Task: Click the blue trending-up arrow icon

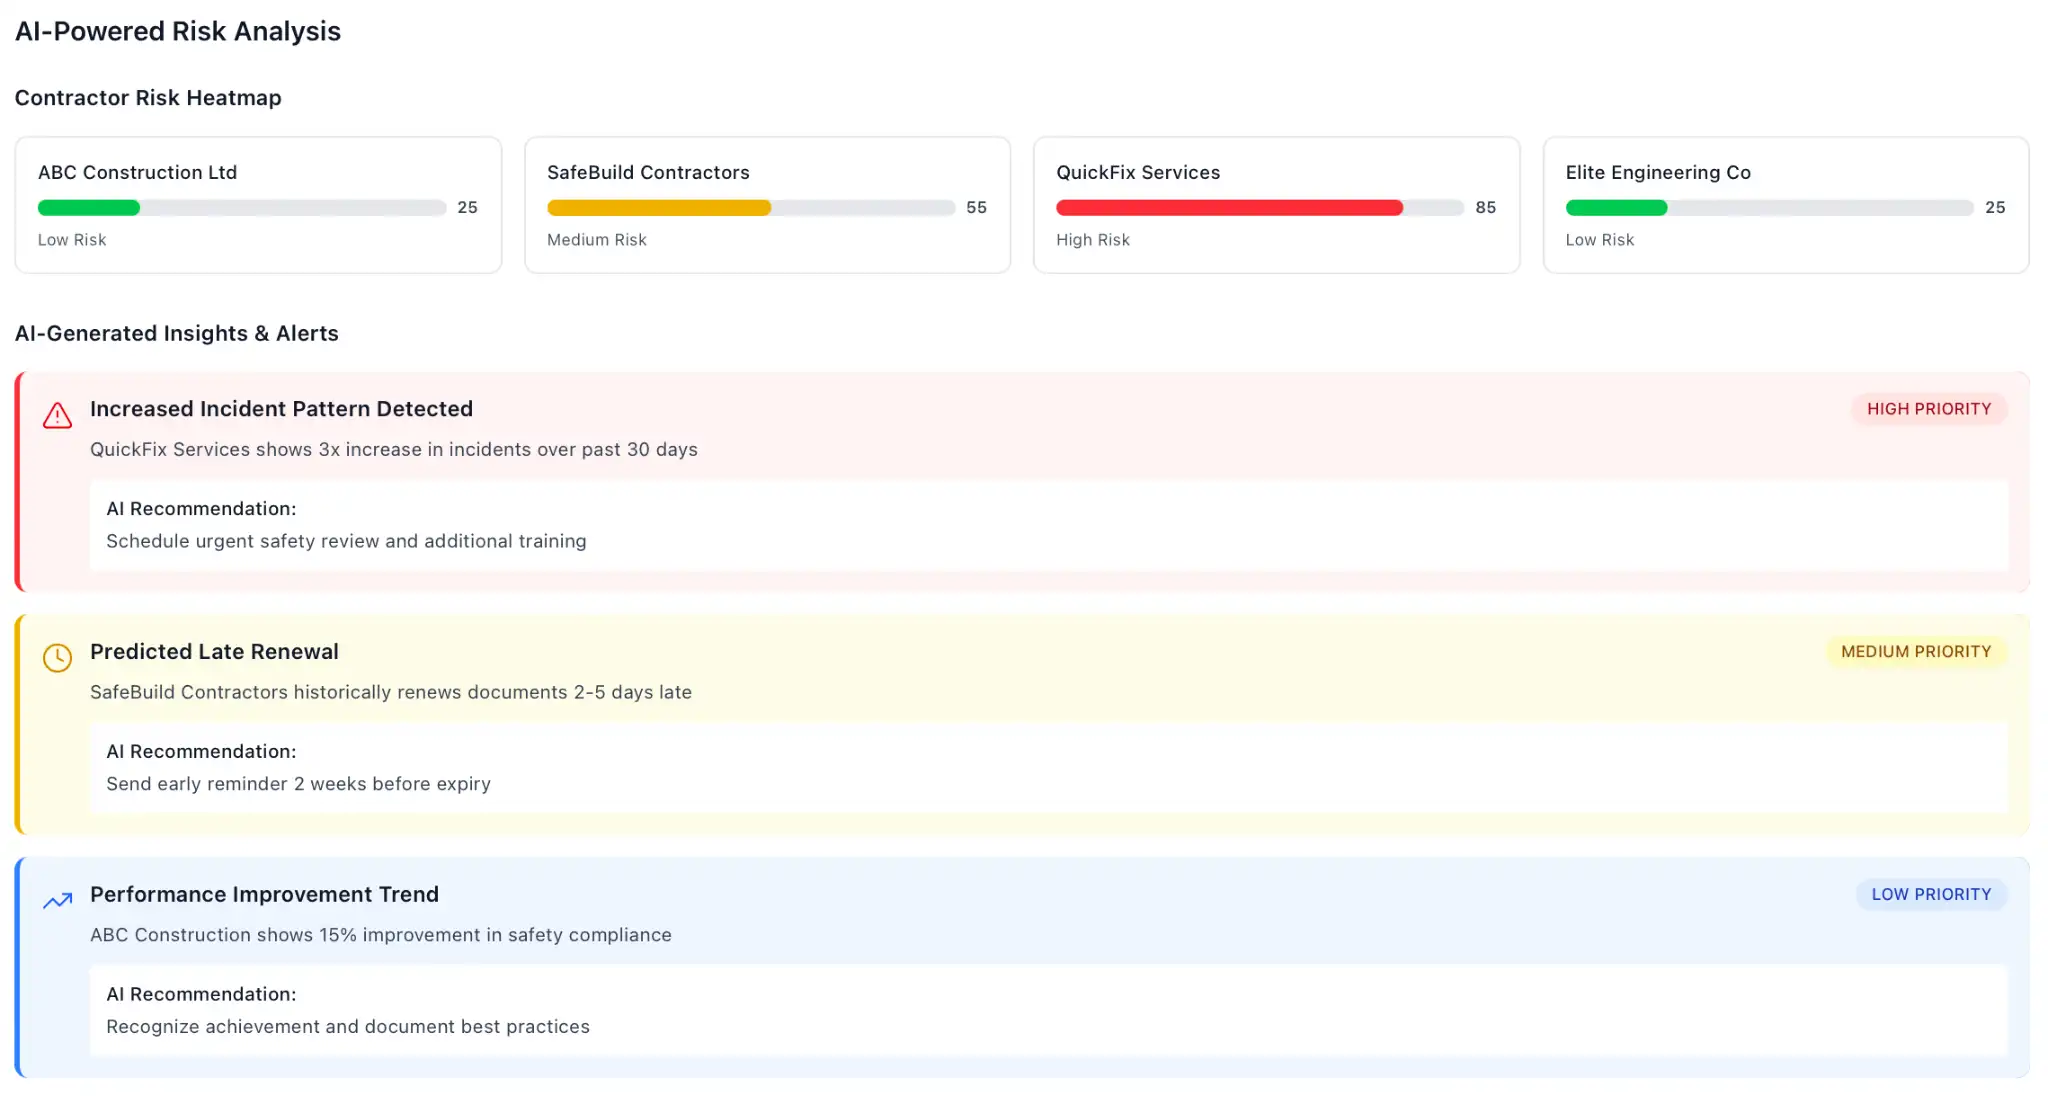Action: click(57, 900)
